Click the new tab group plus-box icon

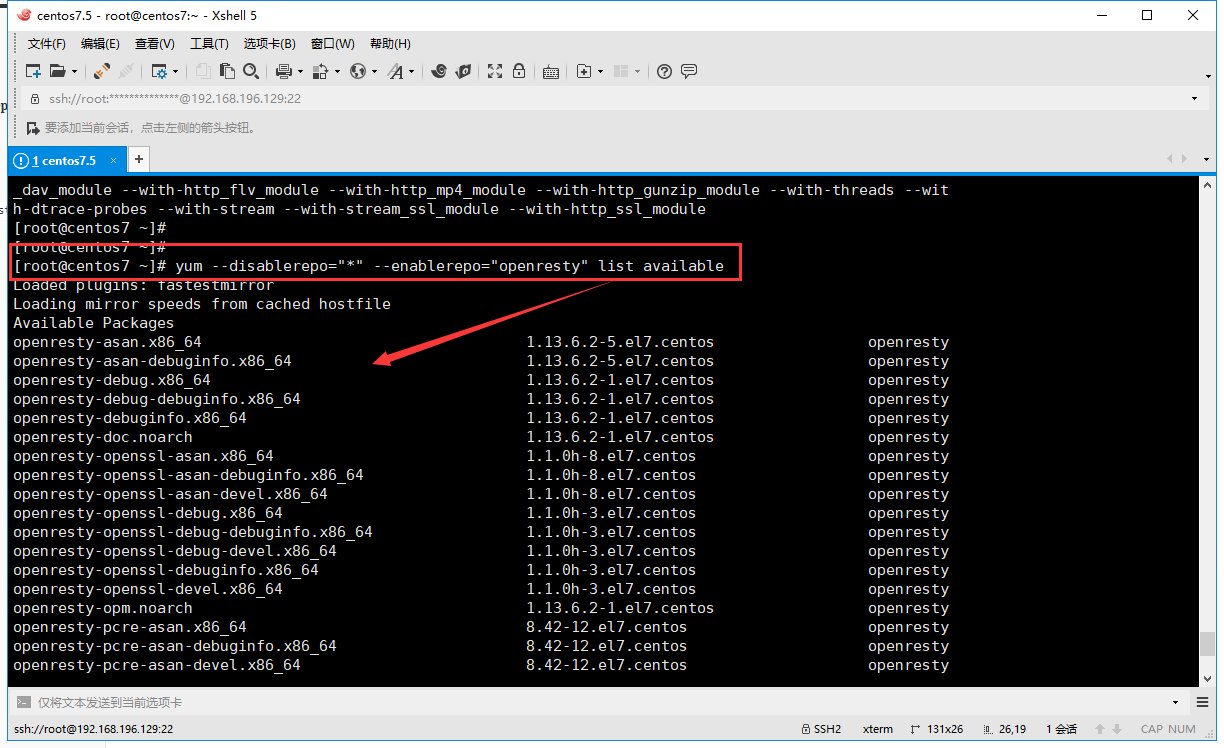point(583,71)
